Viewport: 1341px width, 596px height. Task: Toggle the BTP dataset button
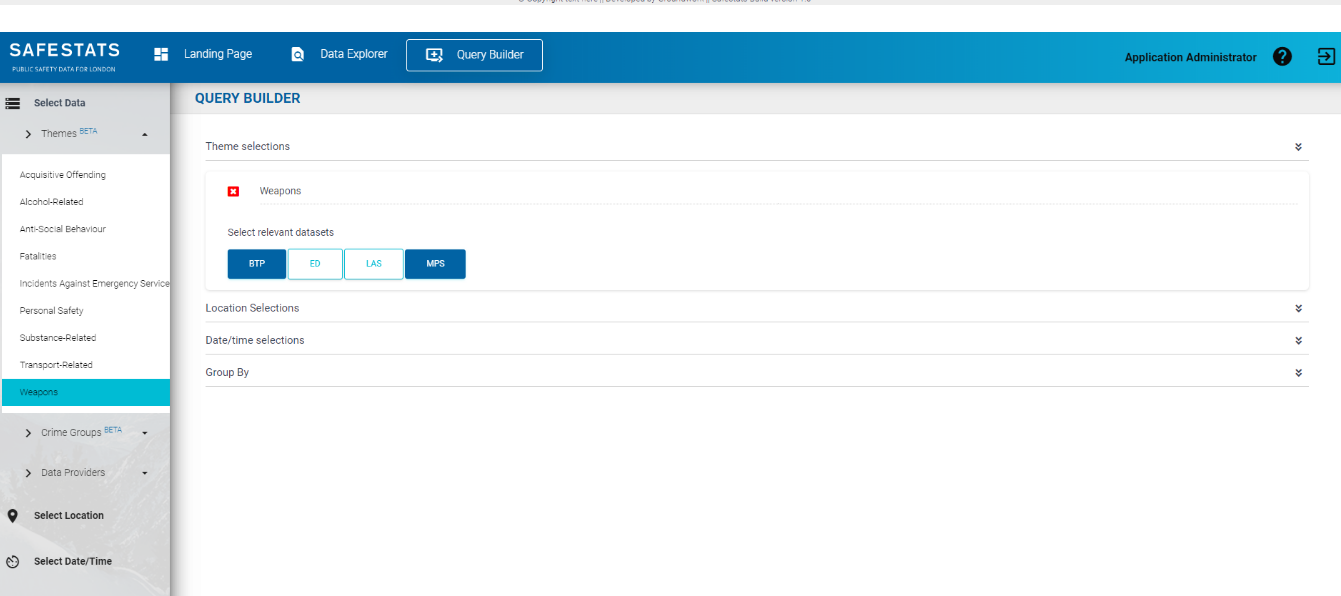coord(257,264)
